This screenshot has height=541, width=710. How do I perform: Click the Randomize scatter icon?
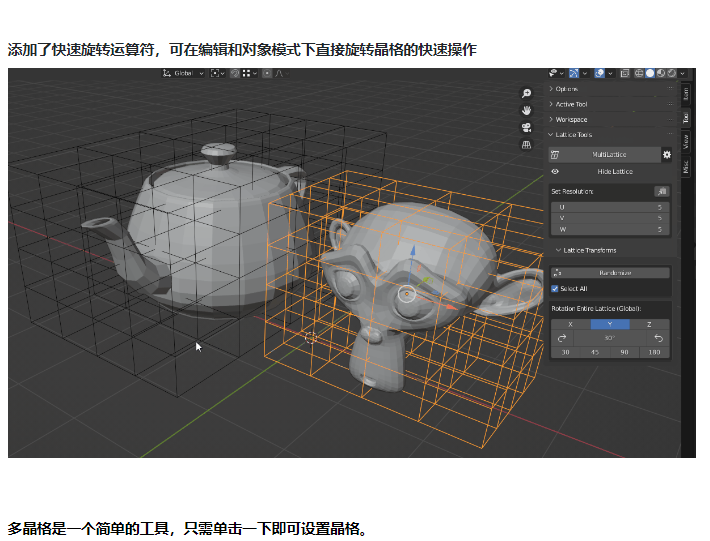[x=557, y=273]
